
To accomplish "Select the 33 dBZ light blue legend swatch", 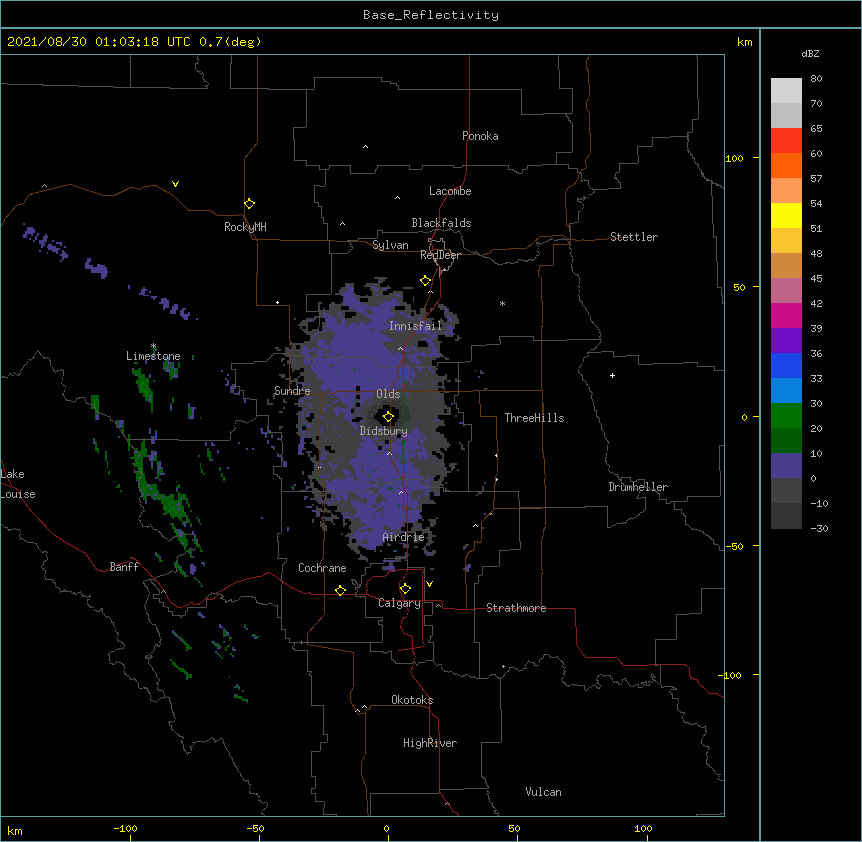I will click(x=786, y=391).
